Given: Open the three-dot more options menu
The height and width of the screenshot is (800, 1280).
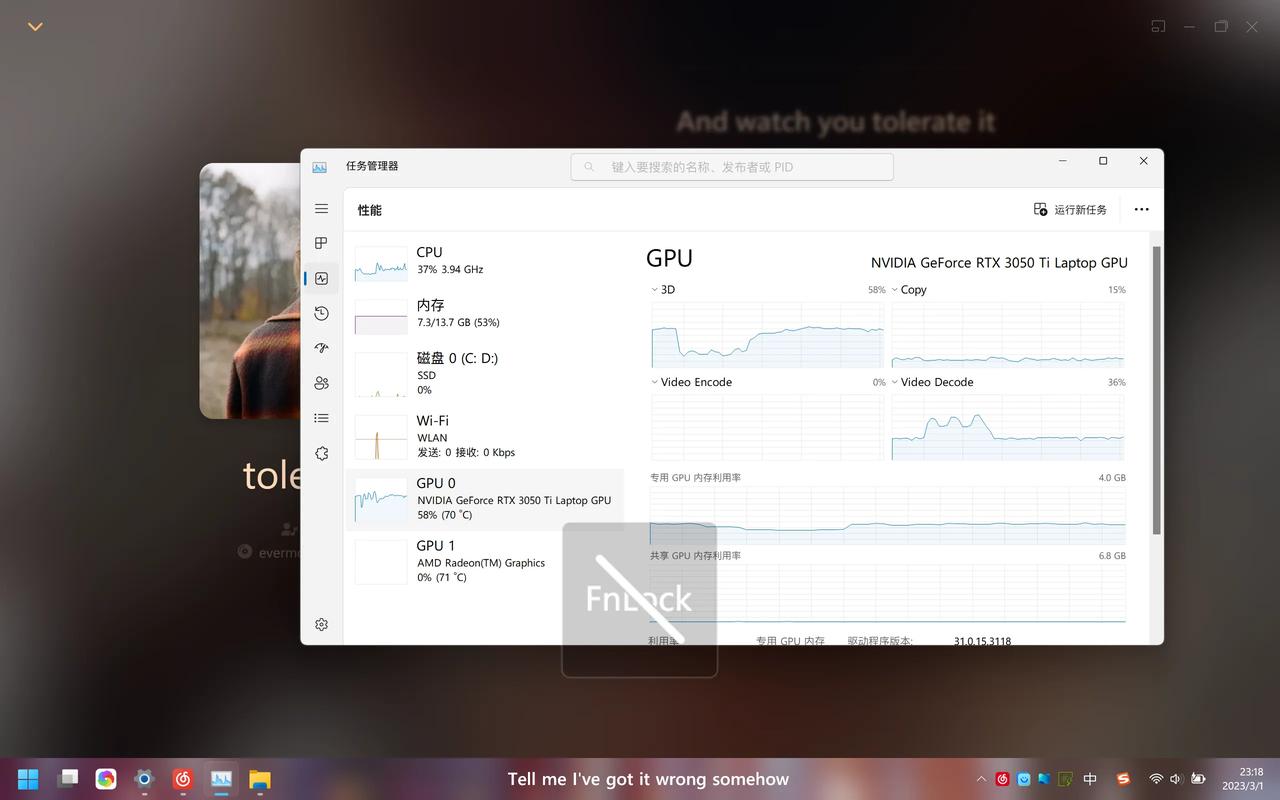Looking at the screenshot, I should [x=1141, y=210].
